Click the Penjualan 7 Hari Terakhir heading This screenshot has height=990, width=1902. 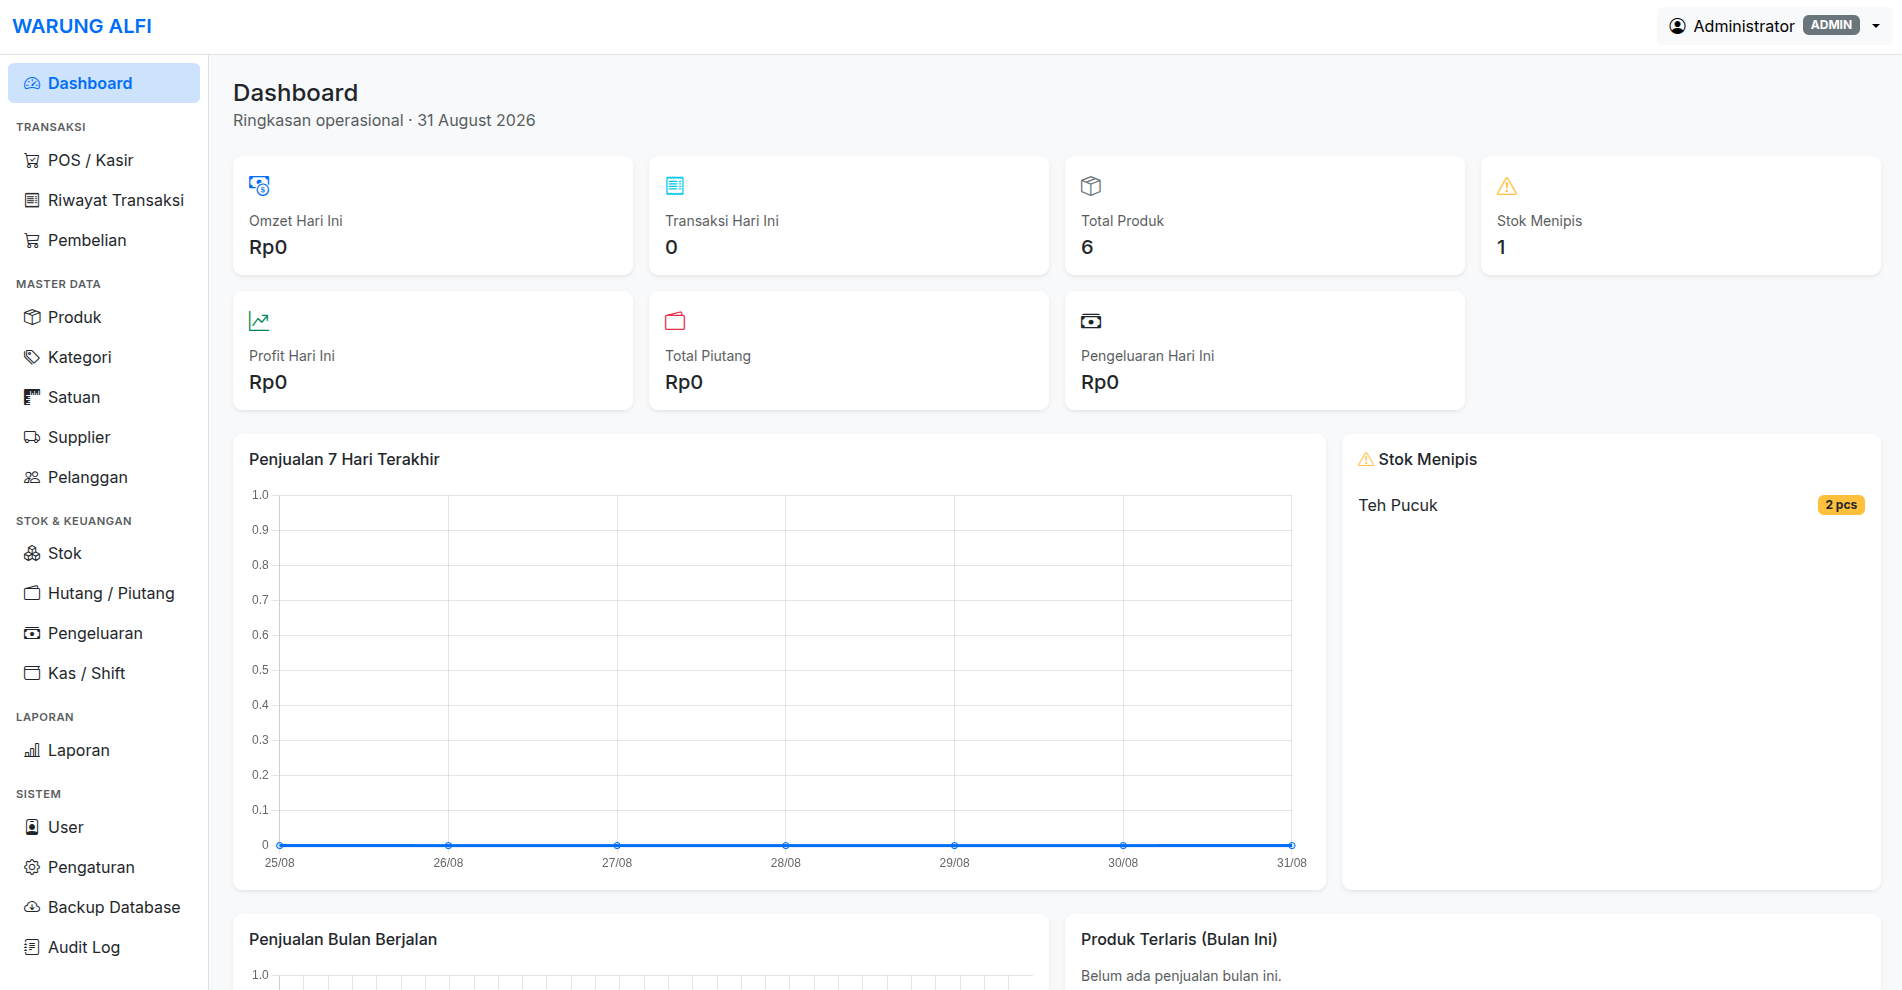pos(344,459)
